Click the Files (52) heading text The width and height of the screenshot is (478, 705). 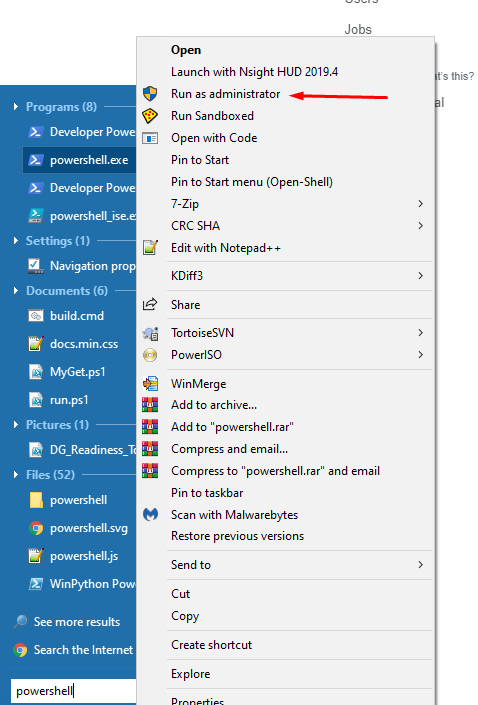point(50,475)
